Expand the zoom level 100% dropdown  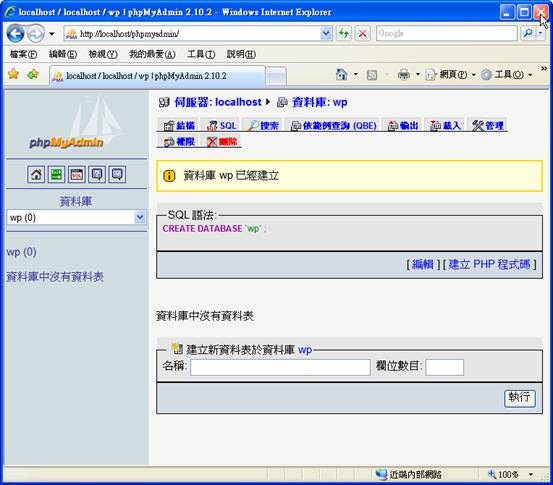(531, 474)
